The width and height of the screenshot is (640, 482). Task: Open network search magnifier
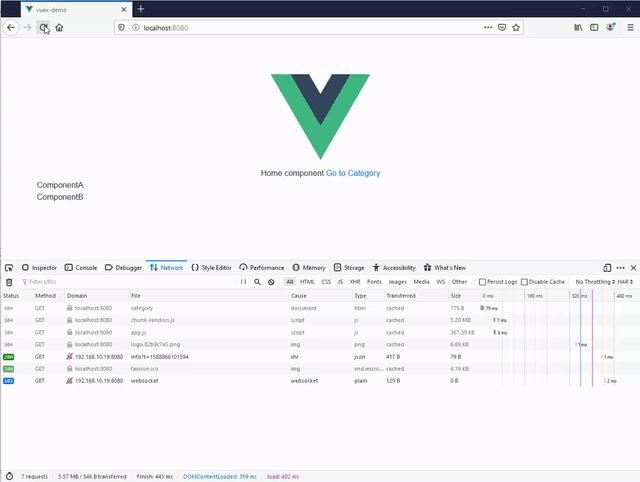257,282
